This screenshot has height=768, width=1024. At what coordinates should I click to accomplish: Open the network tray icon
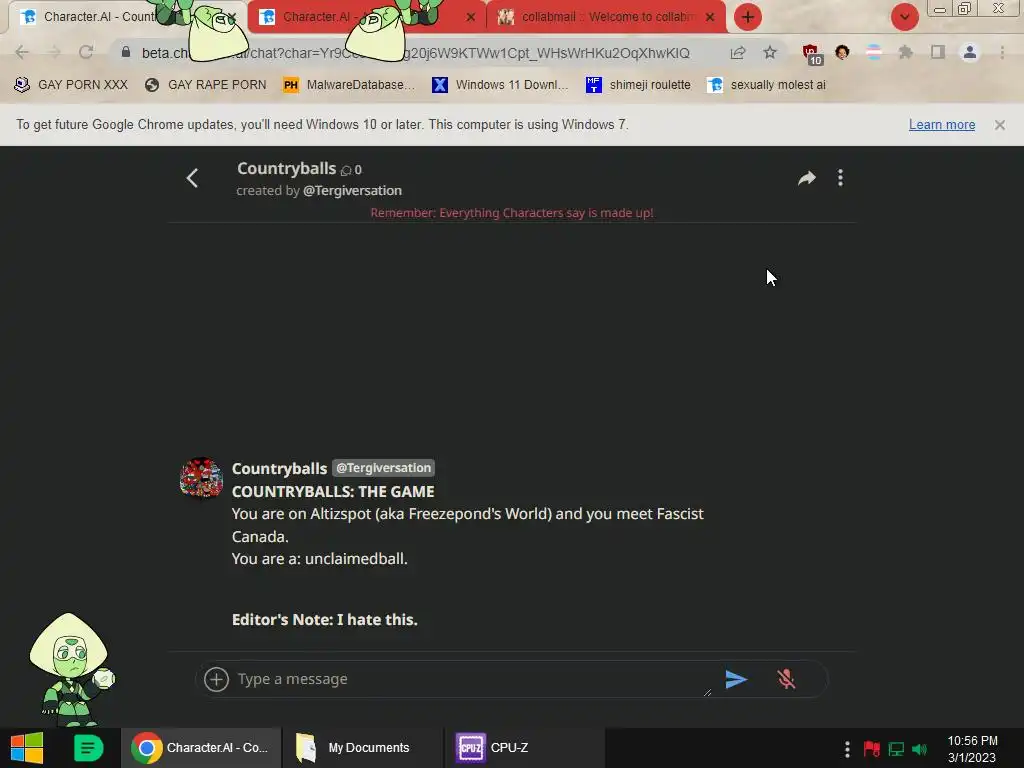[x=896, y=748]
